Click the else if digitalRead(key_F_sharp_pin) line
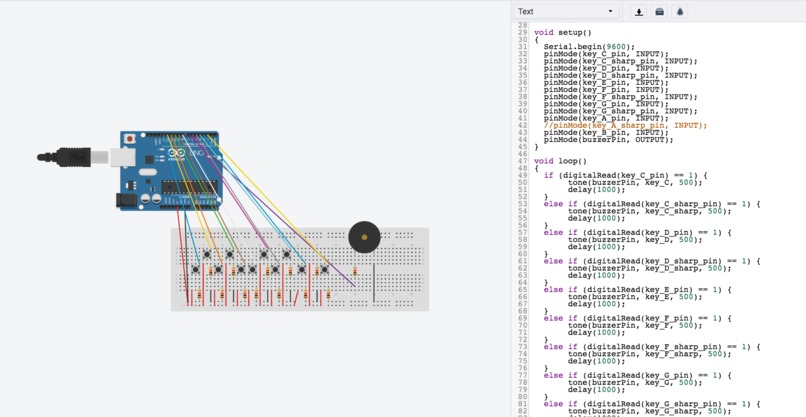This screenshot has width=806, height=417. (x=652, y=348)
